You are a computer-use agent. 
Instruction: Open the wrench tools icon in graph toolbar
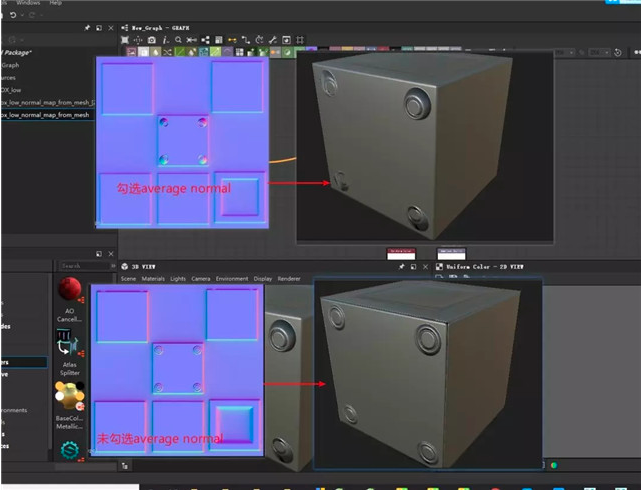point(273,40)
